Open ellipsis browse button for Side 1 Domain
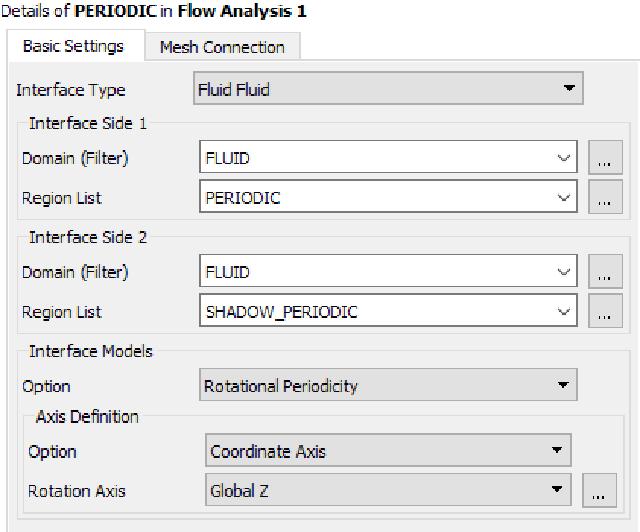640x532 pixels. 602,158
